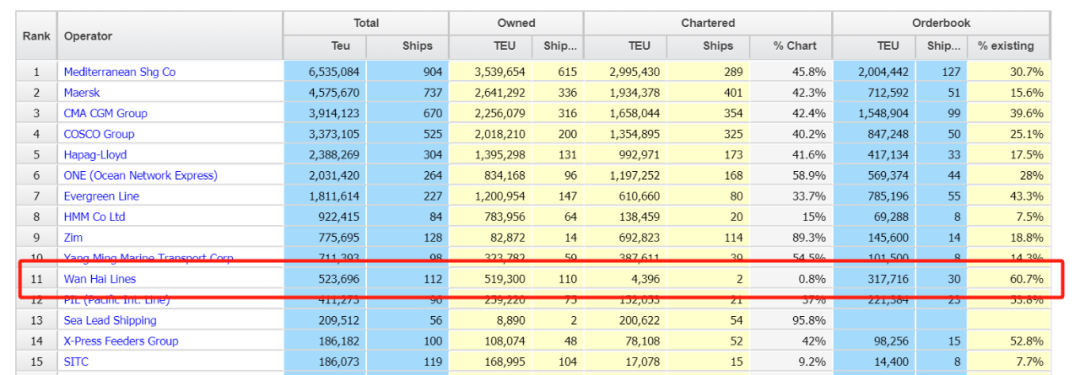Screen dimensions: 1080x375
Task: Open the ONE (Ocean Network Express) link
Action: 141,175
